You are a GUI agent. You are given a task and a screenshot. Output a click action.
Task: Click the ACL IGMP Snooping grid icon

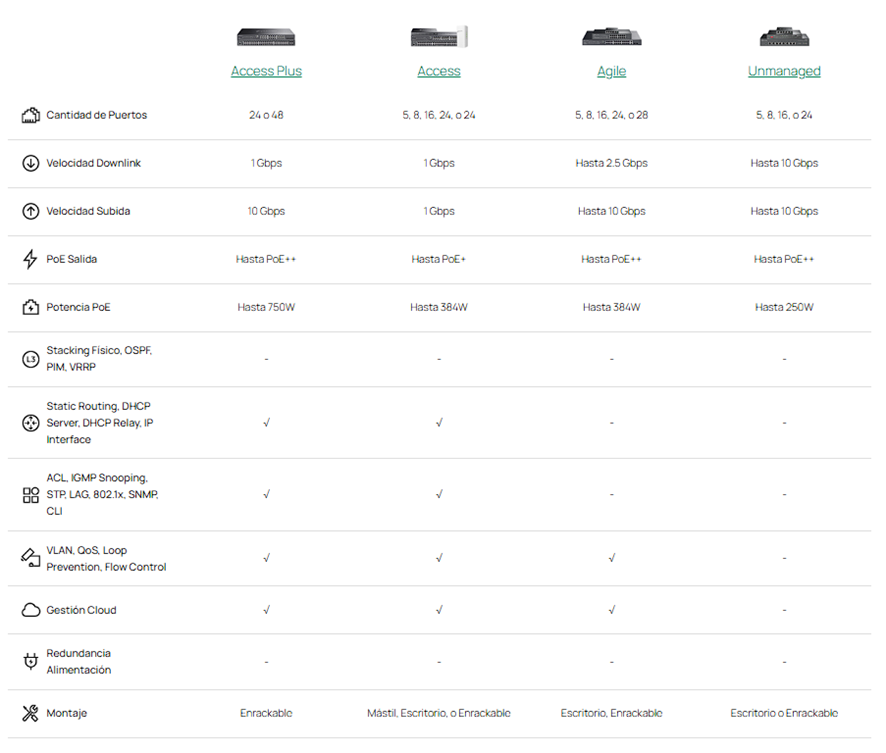click(30, 494)
